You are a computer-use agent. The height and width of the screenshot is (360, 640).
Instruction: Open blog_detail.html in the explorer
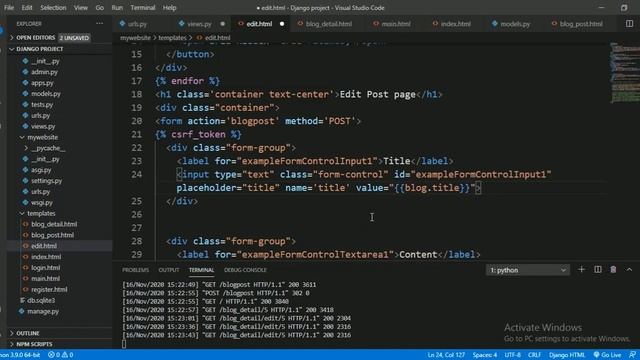click(54, 224)
